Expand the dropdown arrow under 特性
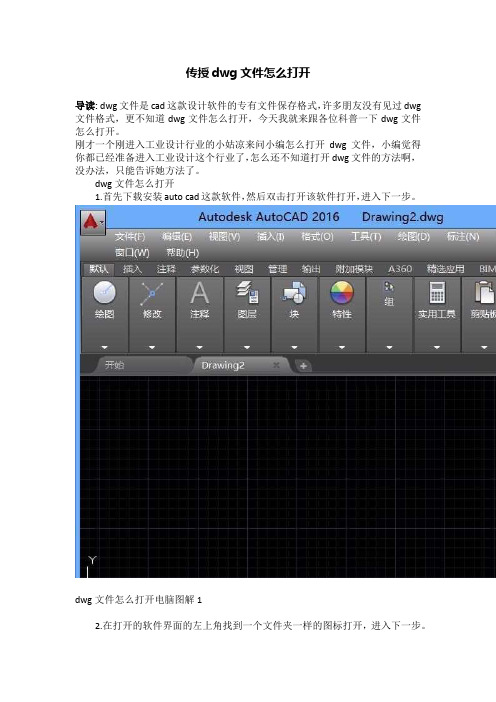Screen dimensions: 496x702 342,347
